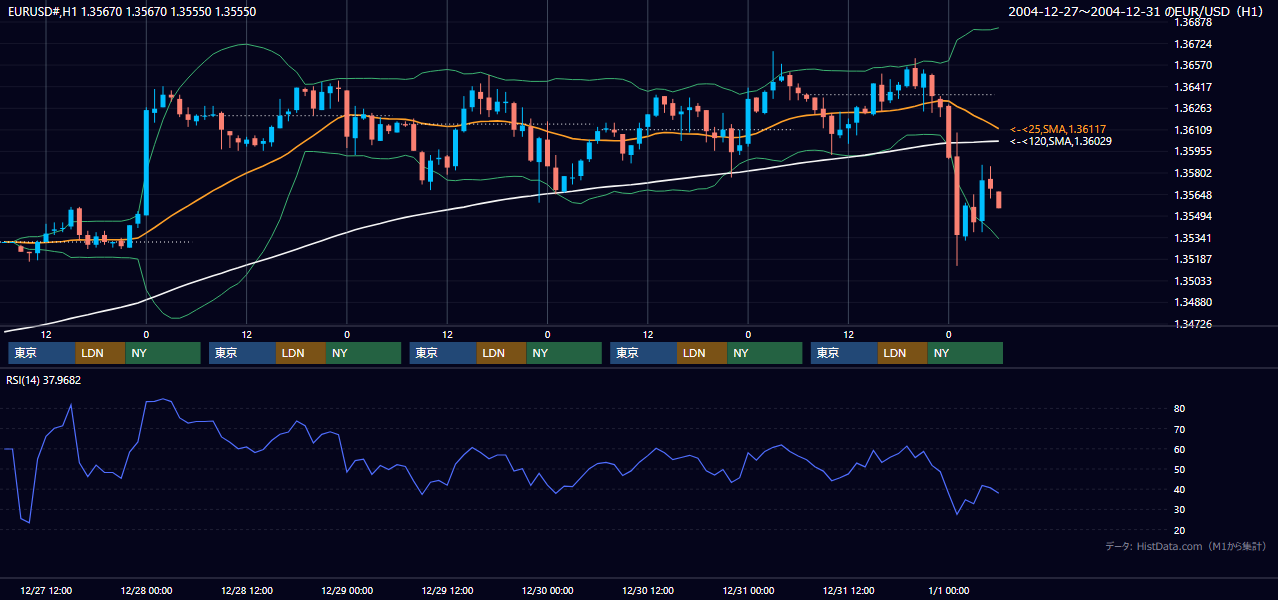
Task: Click the 1.36109 price axis label
Action: tap(1195, 130)
